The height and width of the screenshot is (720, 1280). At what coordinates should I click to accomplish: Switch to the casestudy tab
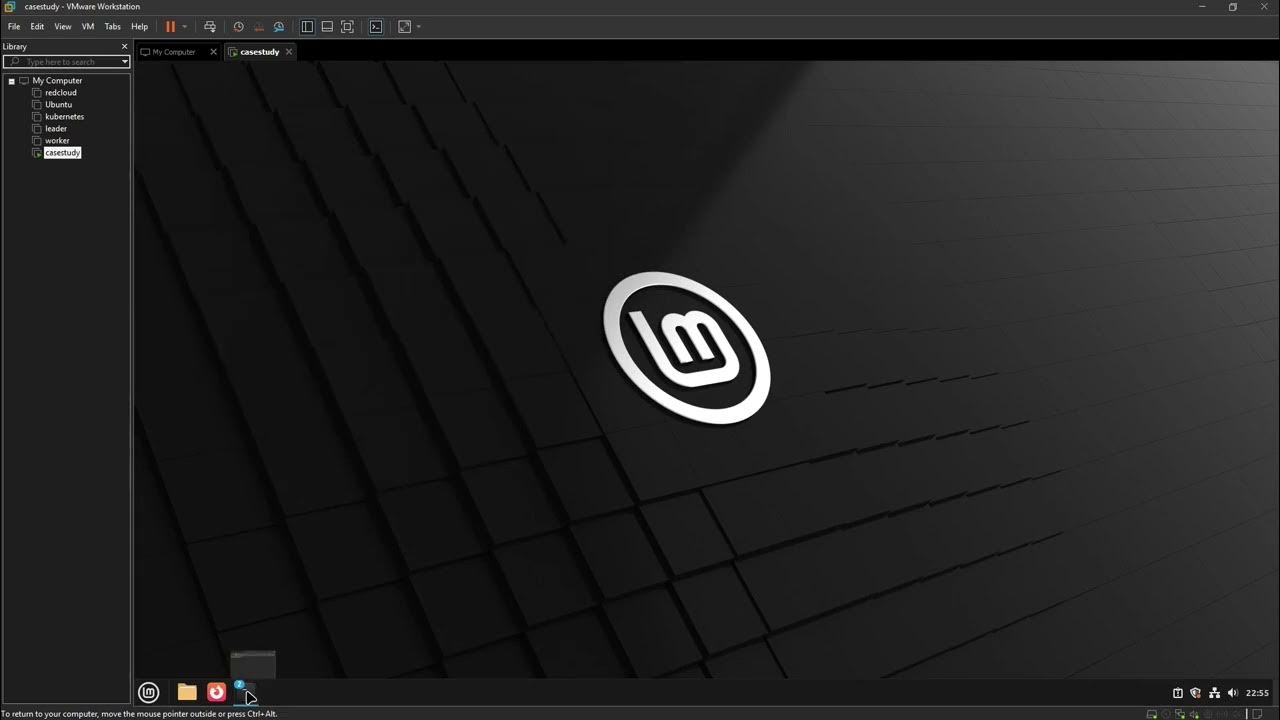pyautogui.click(x=259, y=52)
